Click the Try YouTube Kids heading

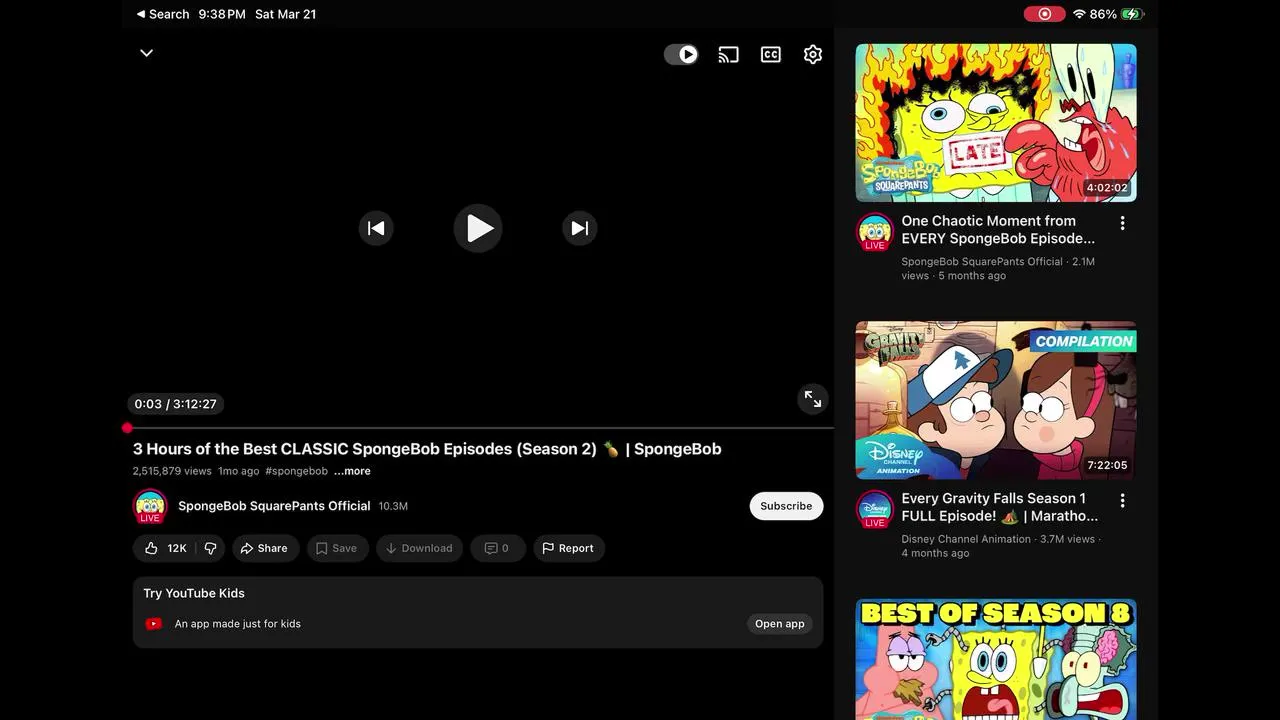tap(194, 593)
